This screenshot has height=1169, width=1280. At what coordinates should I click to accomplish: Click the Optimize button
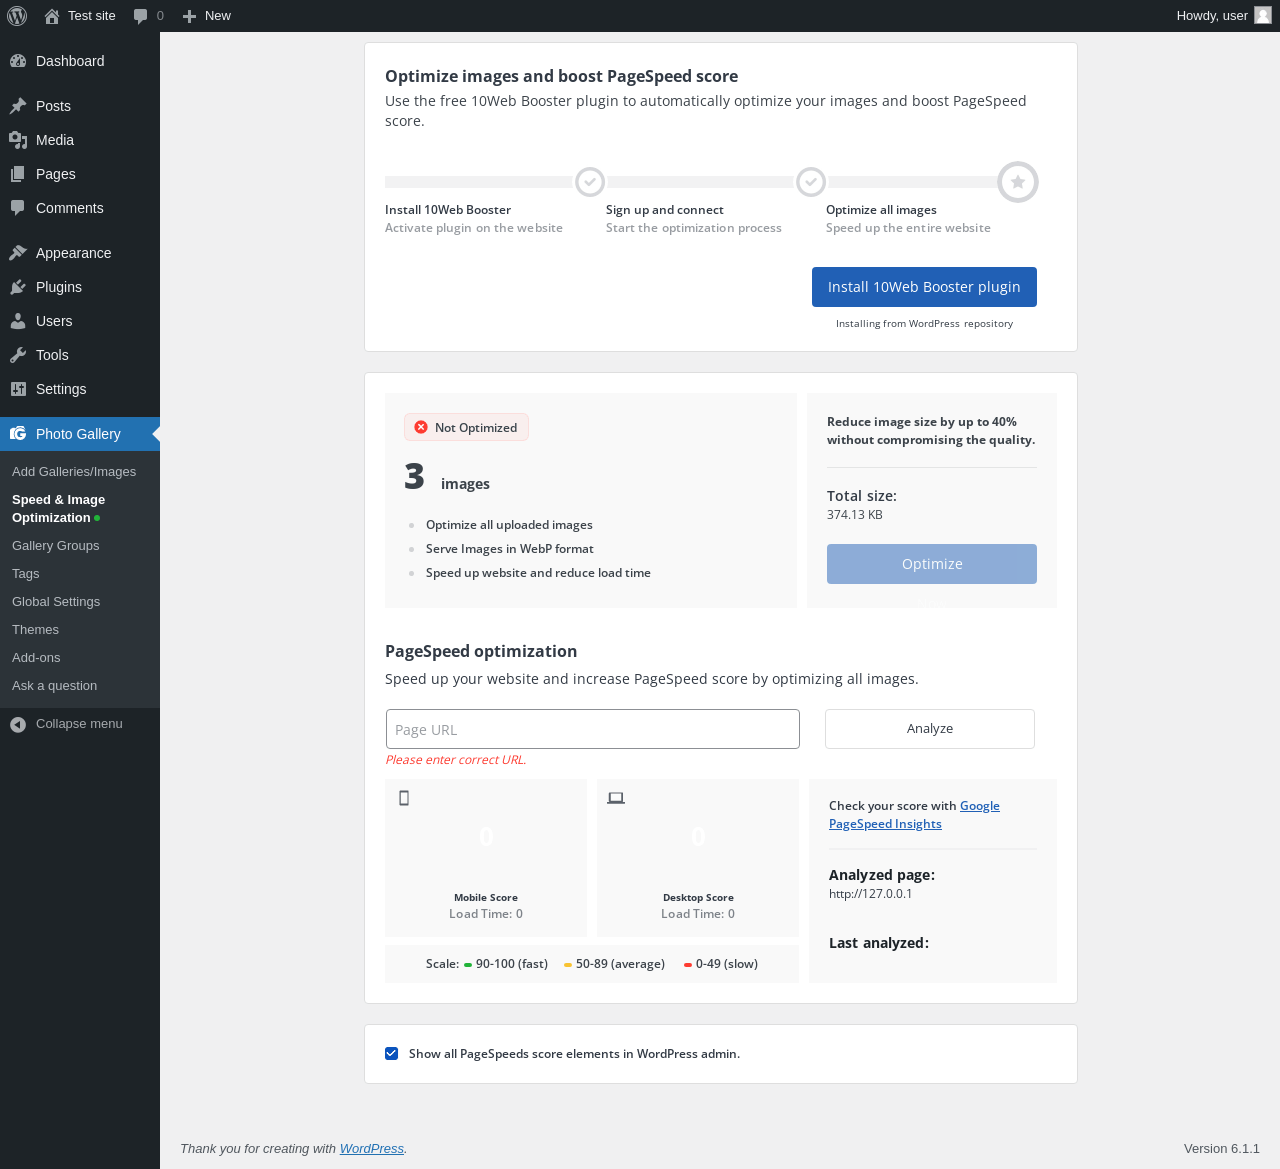pyautogui.click(x=932, y=564)
